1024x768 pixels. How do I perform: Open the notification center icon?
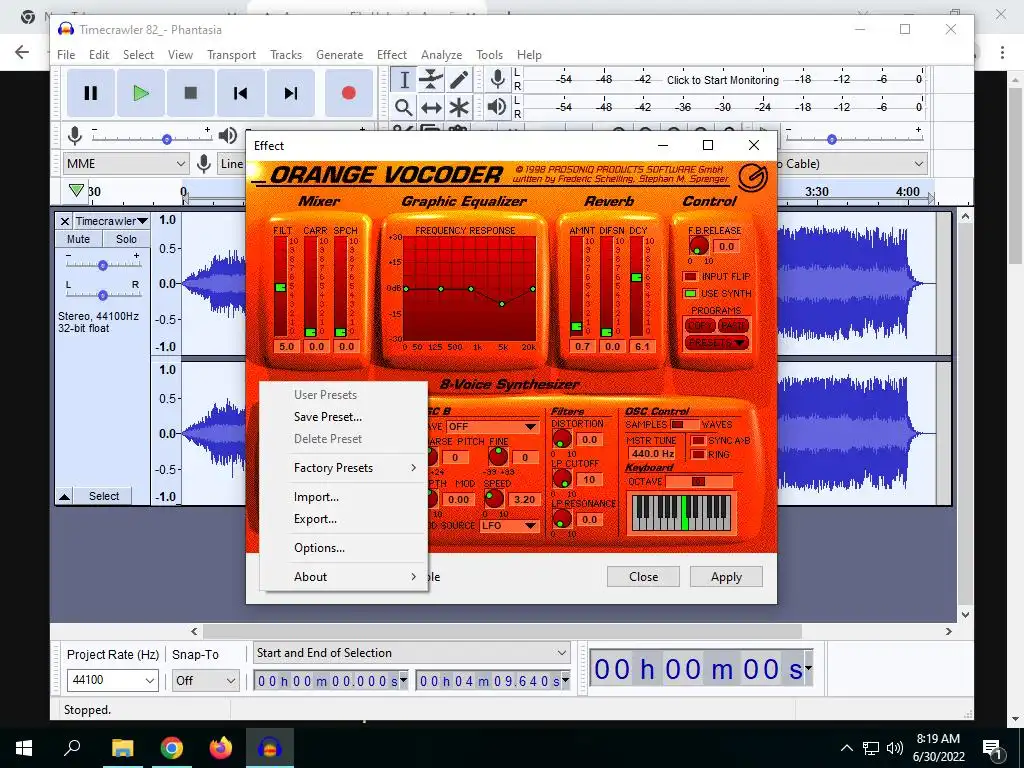tap(993, 748)
